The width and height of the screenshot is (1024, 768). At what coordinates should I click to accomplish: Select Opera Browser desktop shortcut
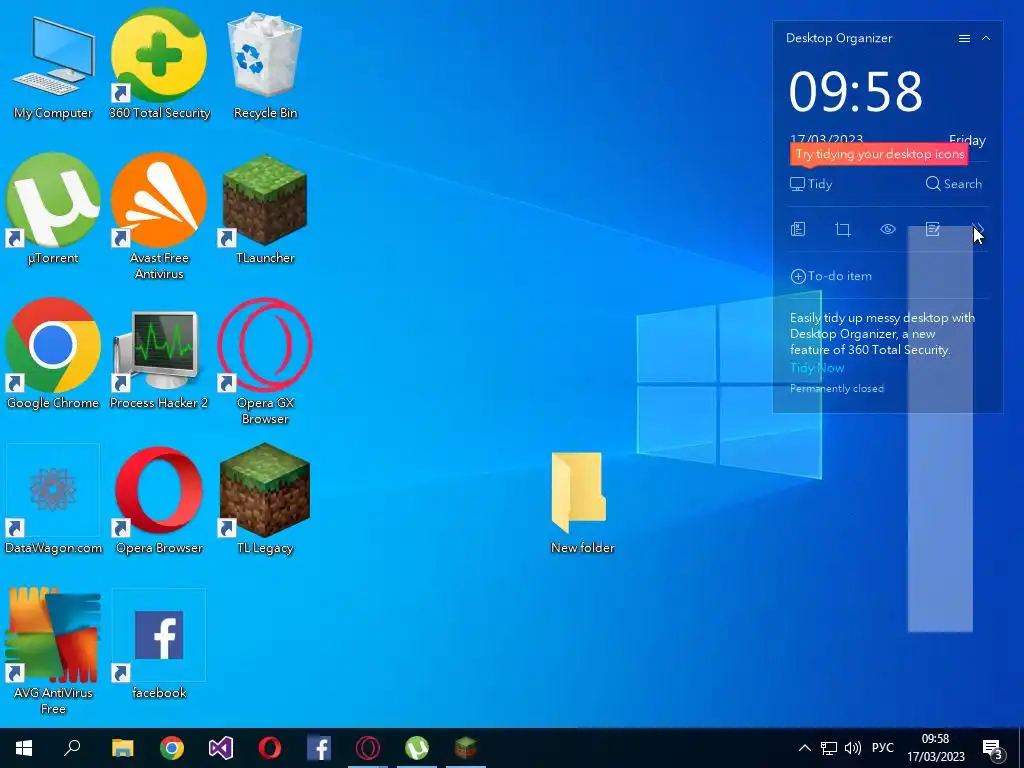159,499
